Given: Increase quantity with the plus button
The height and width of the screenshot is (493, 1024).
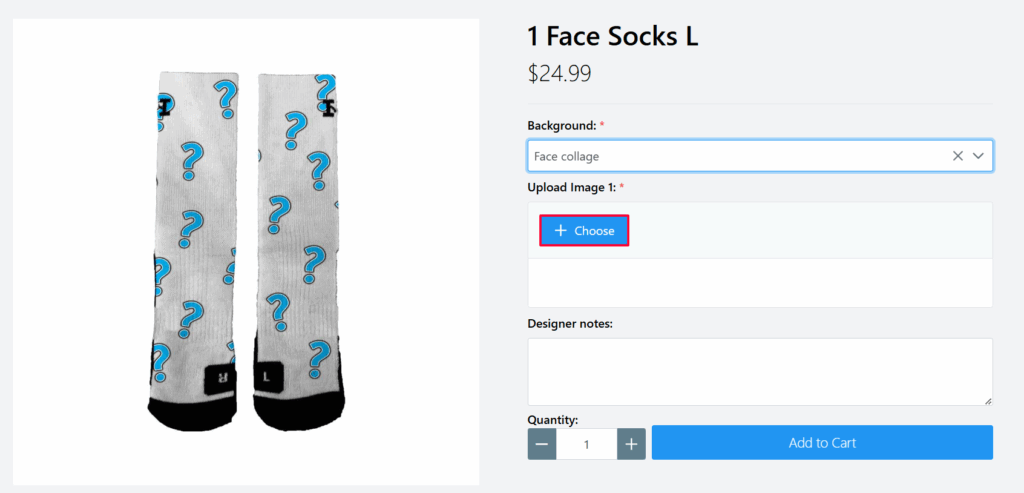Looking at the screenshot, I should pyautogui.click(x=631, y=444).
